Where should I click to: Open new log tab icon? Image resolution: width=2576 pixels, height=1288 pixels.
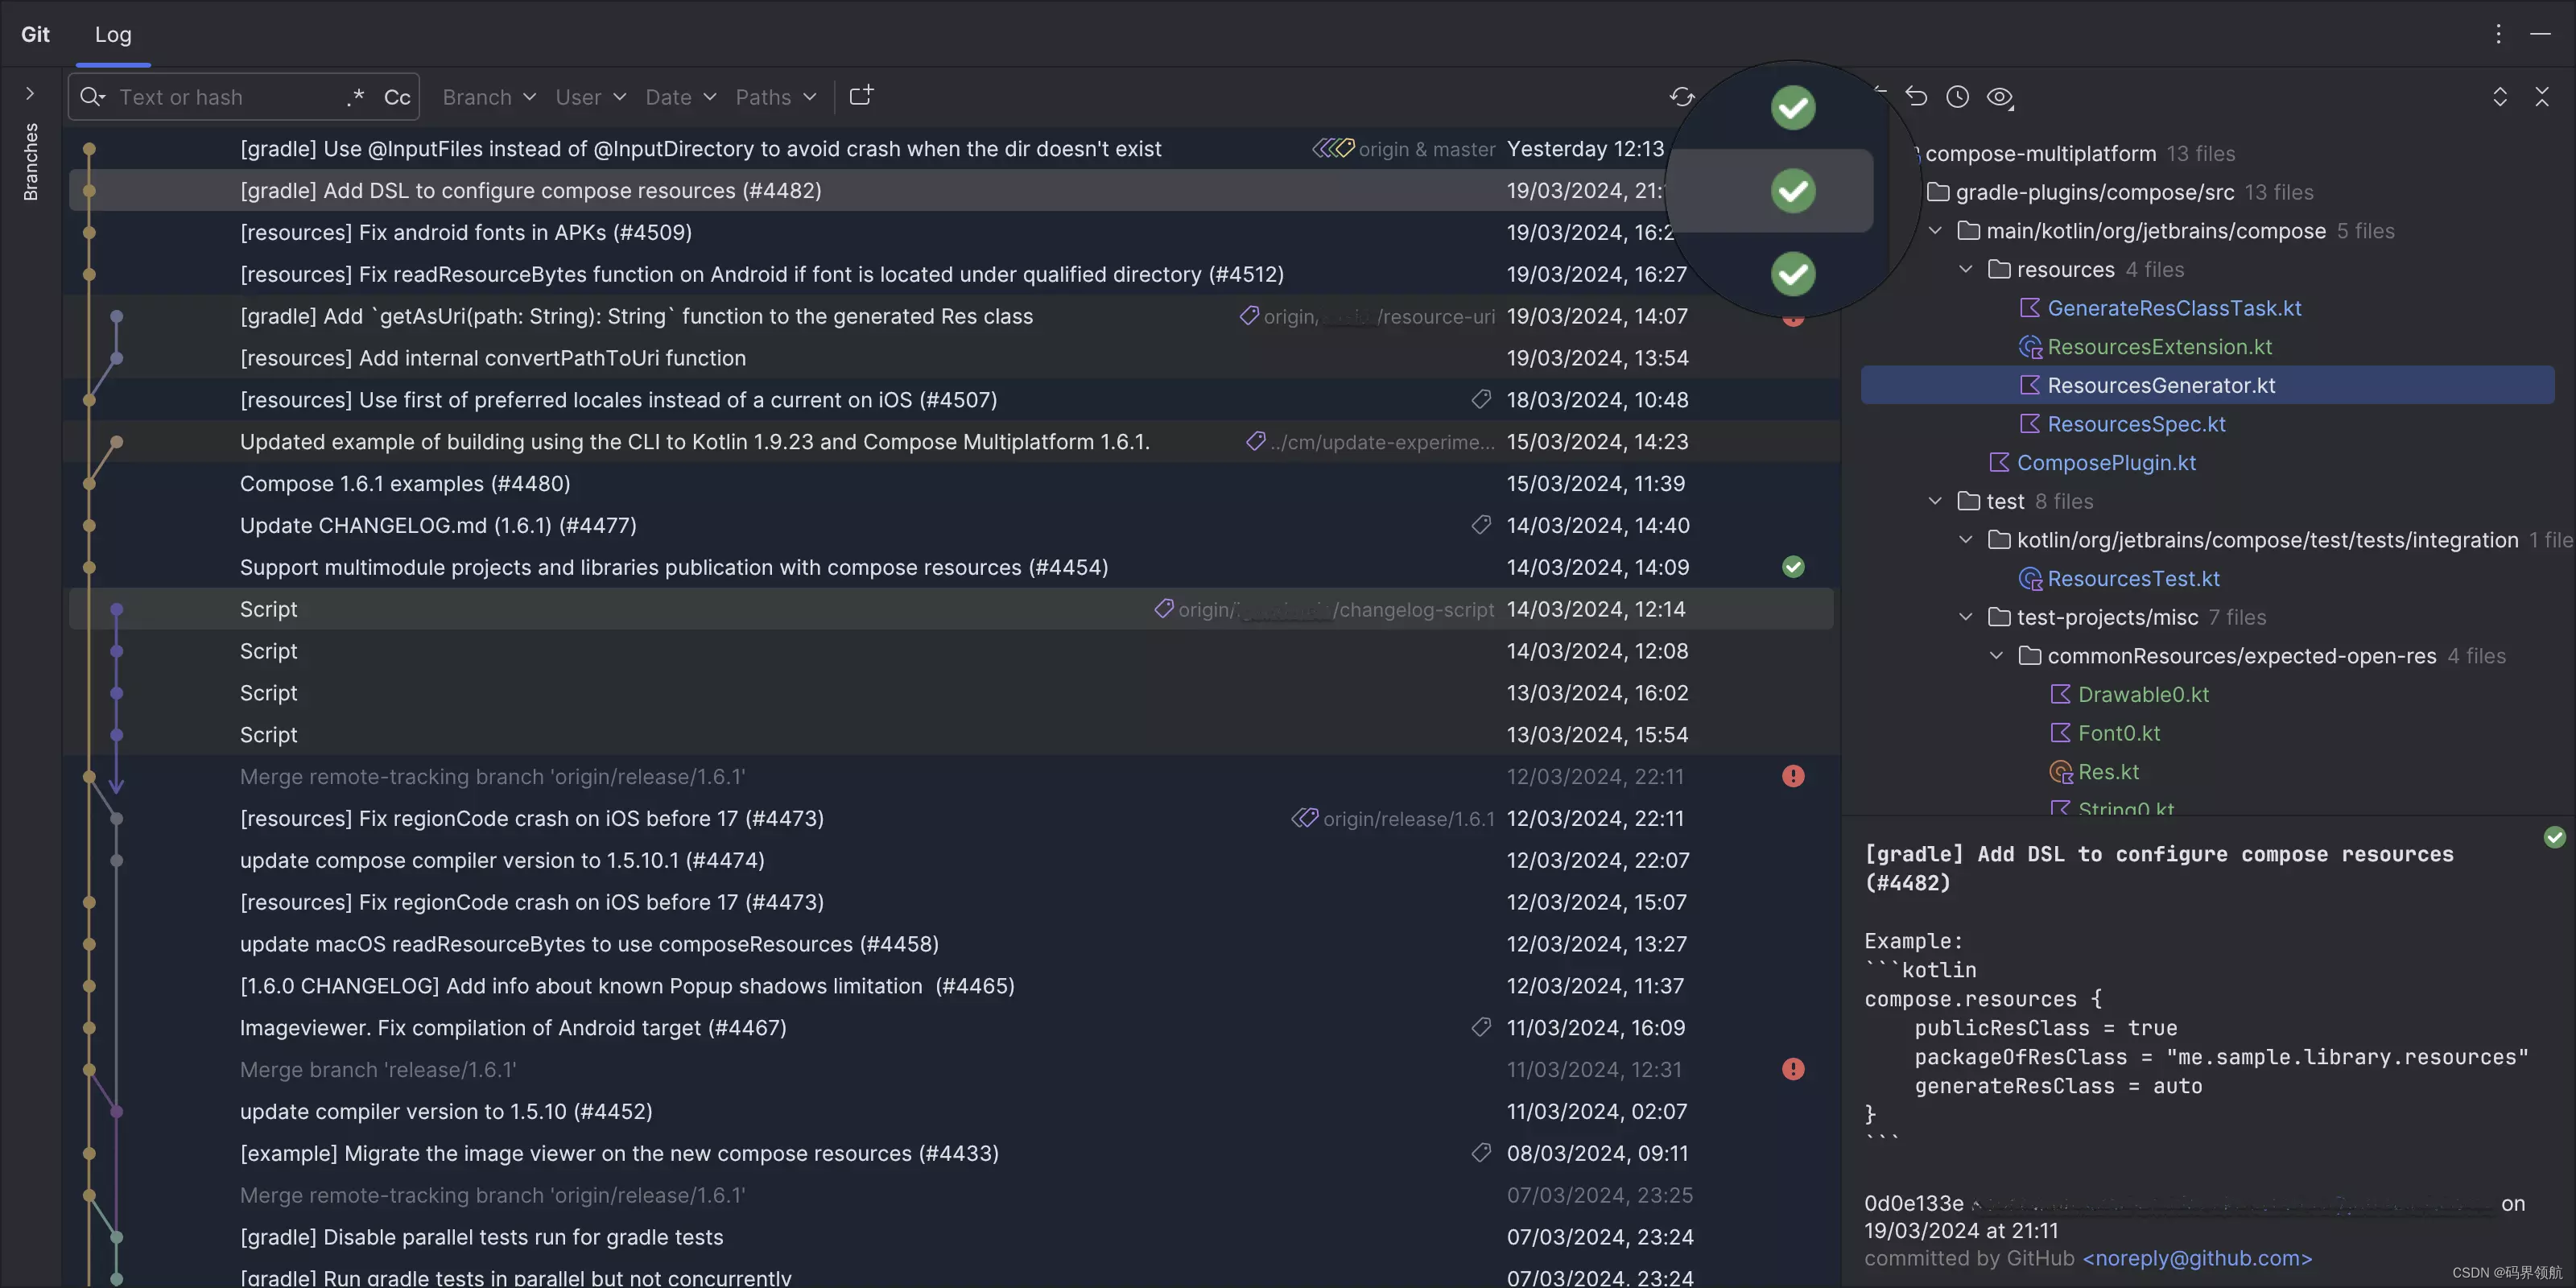tap(861, 96)
